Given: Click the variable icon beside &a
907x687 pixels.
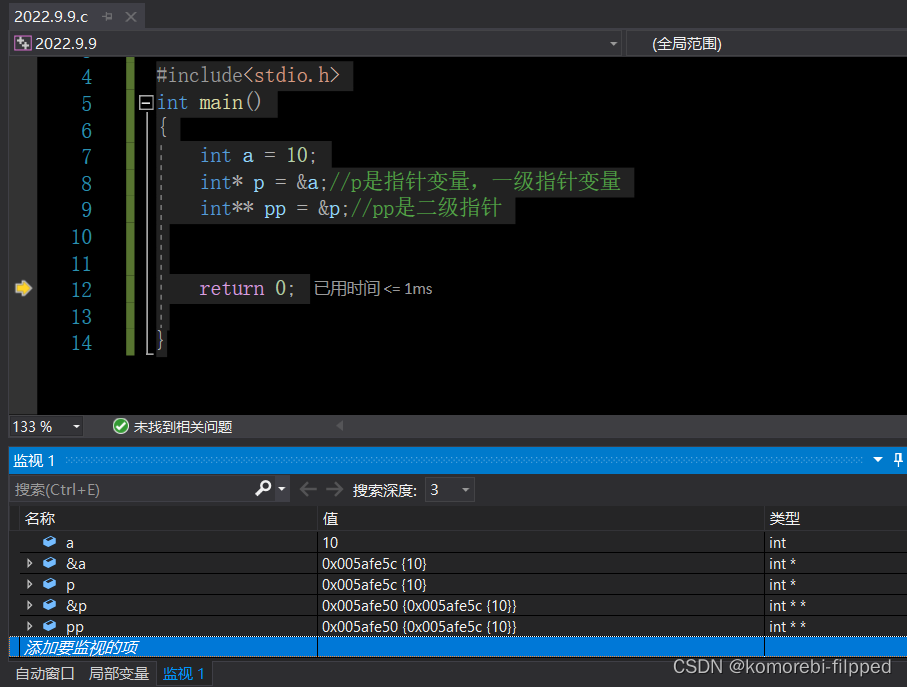Looking at the screenshot, I should 50,562.
